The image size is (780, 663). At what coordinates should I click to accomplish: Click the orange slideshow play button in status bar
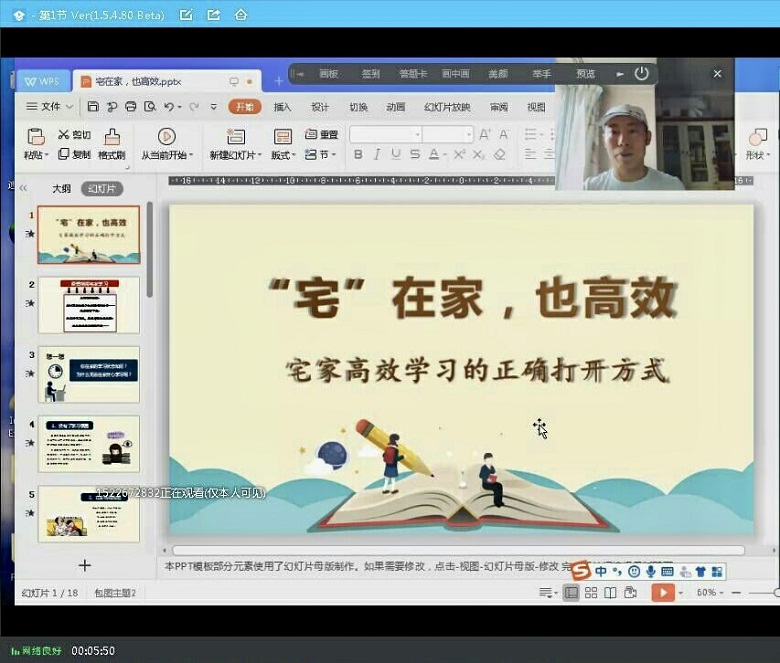click(662, 593)
